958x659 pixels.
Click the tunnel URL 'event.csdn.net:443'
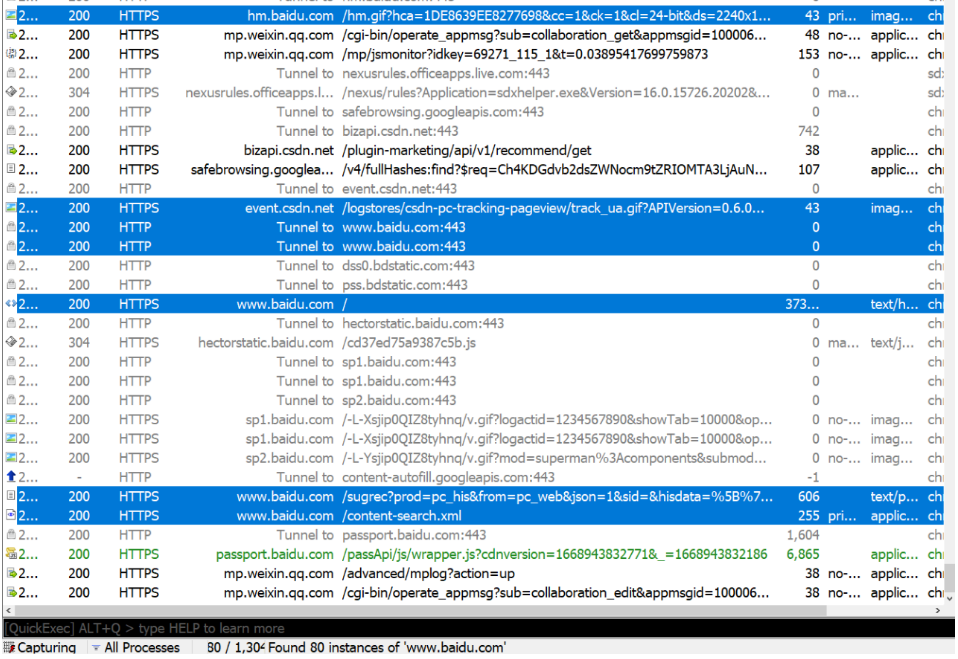click(x=400, y=189)
